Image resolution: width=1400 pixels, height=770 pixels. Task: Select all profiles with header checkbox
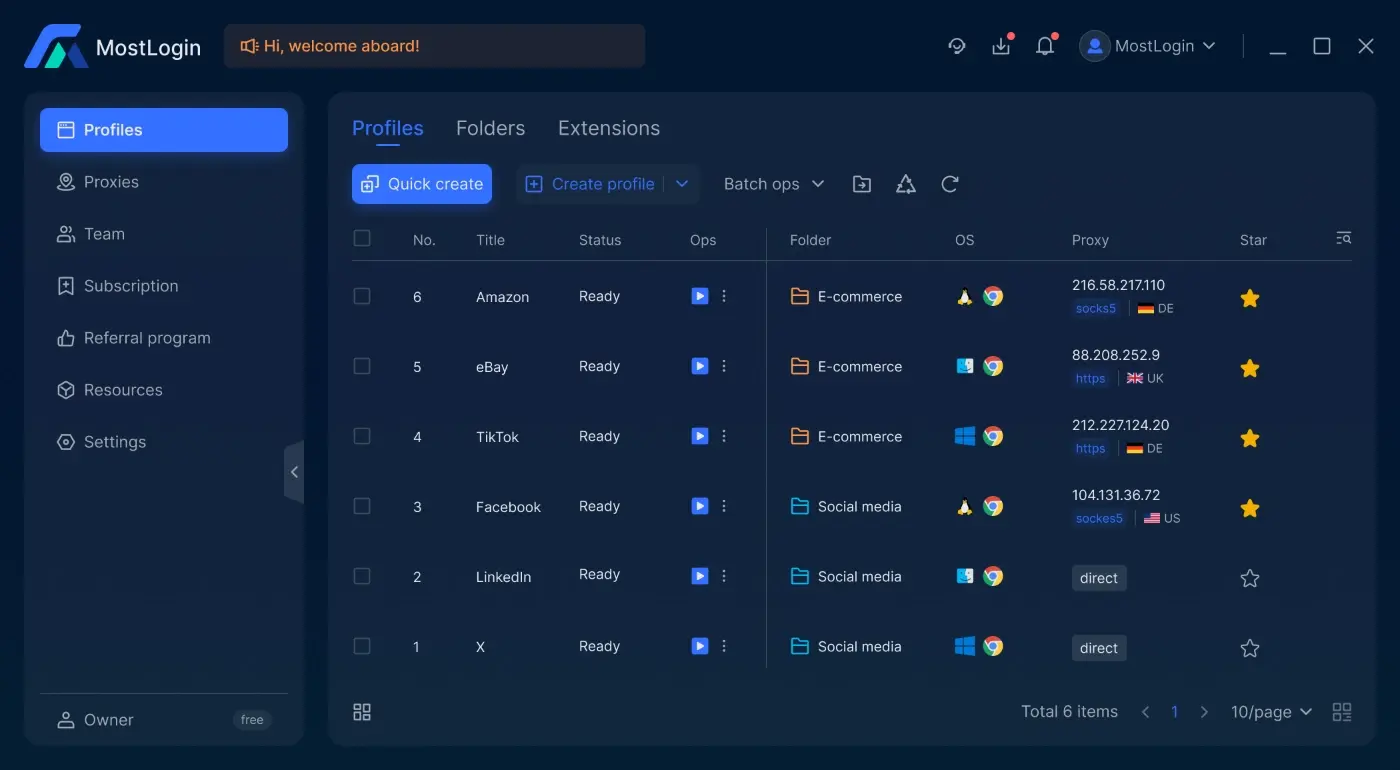[362, 238]
